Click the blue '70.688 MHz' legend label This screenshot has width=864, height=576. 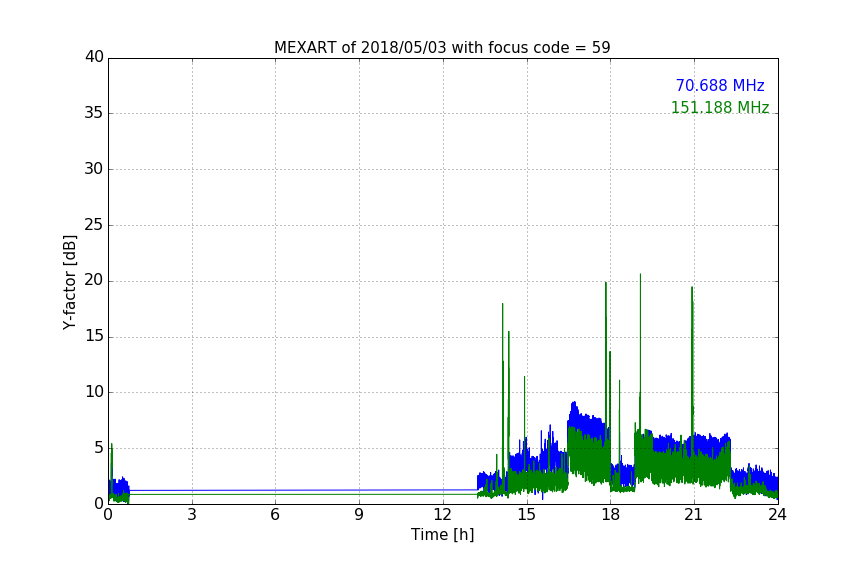tap(720, 86)
